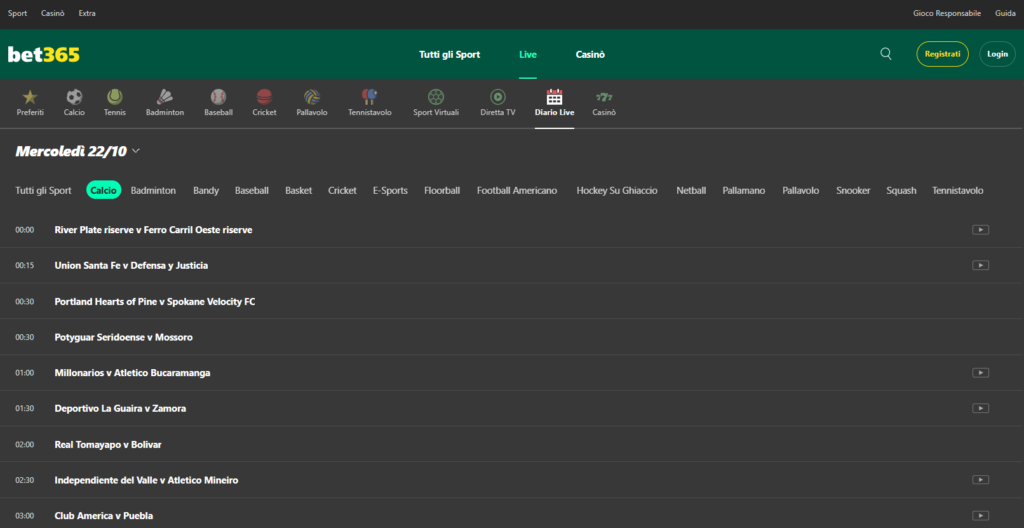Play the Union Santa Fe live stream
1024x528 pixels.
click(x=980, y=266)
